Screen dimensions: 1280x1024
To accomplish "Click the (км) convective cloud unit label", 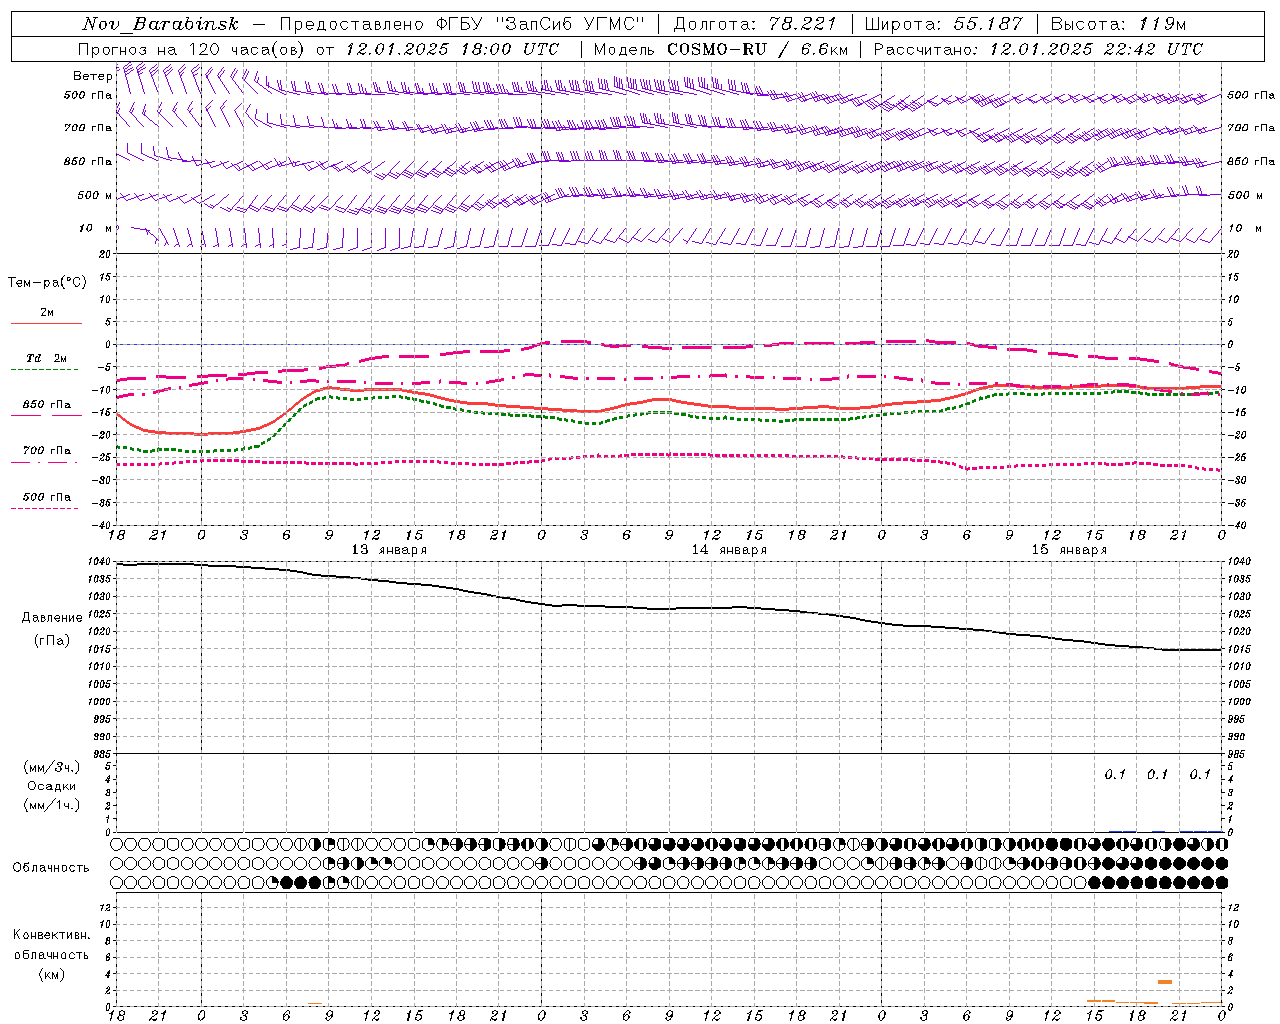I will click(x=52, y=974).
